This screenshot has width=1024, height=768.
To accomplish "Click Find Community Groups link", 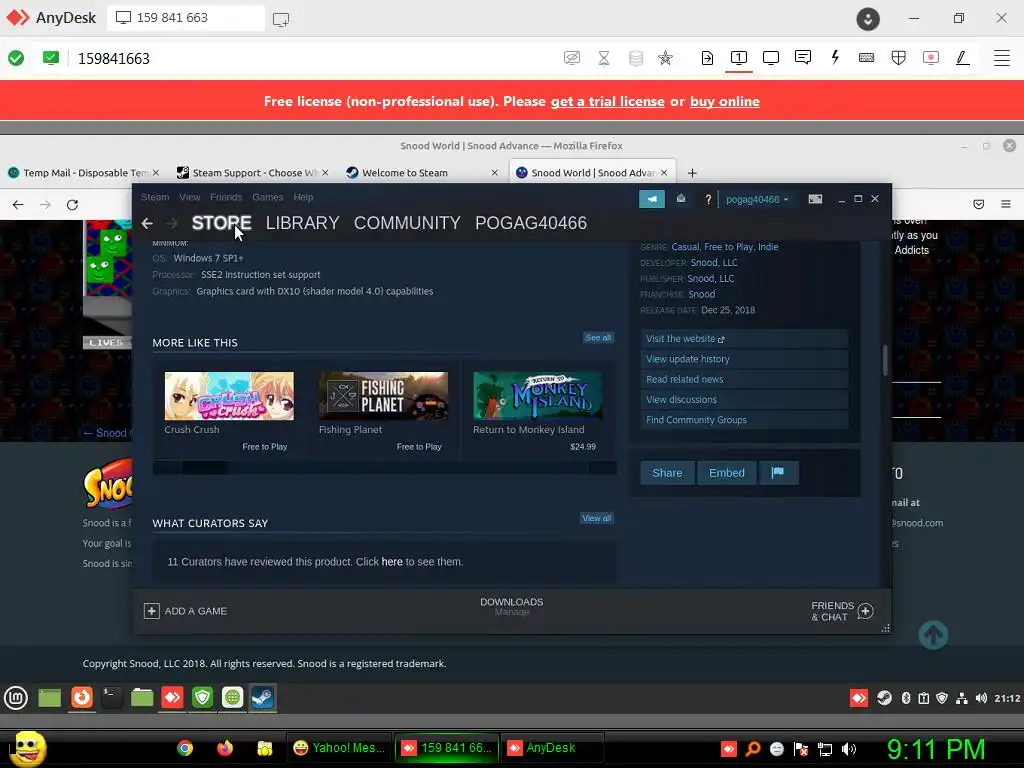I will point(744,420).
